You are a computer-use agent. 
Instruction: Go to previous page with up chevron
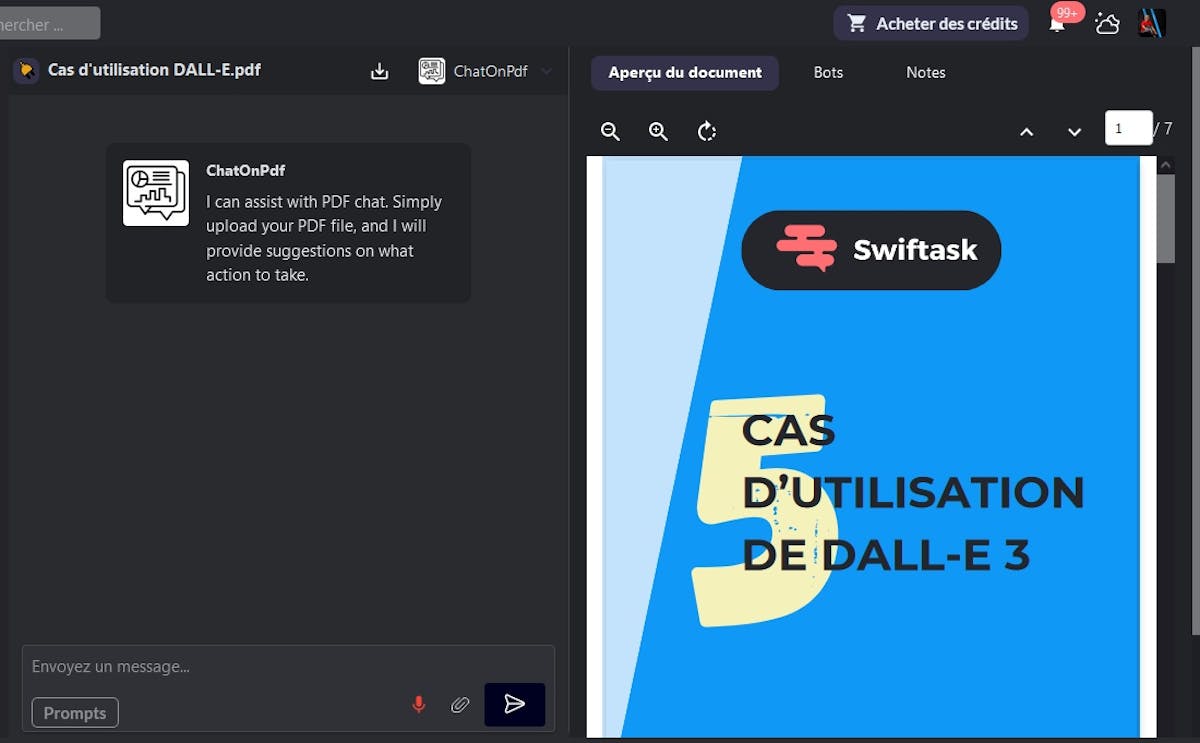click(x=1026, y=131)
